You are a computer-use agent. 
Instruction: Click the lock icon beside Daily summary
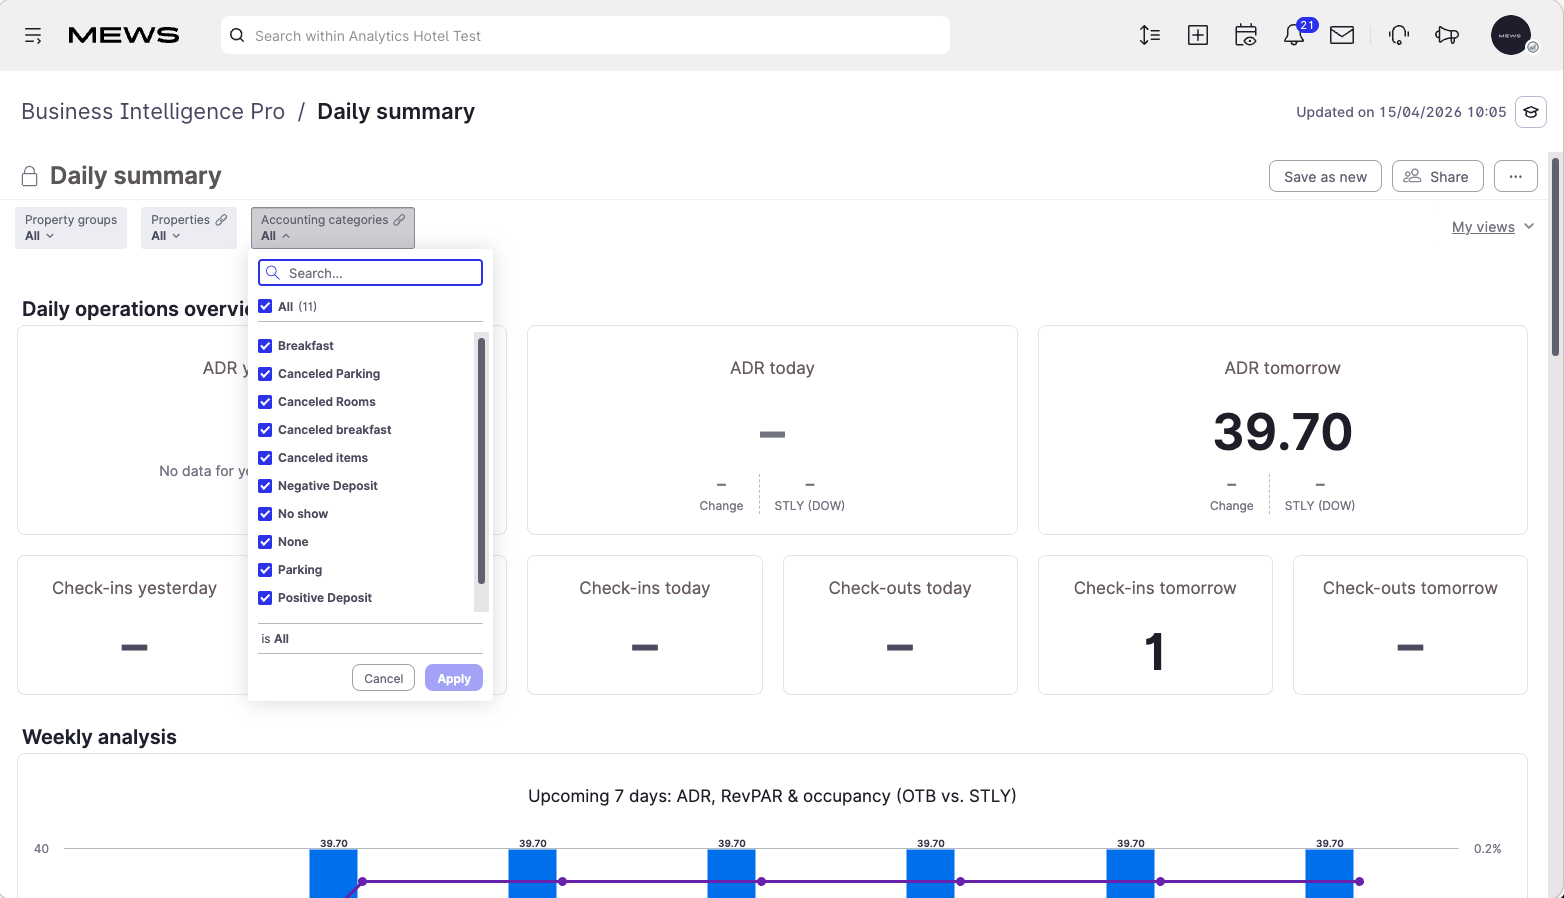[x=30, y=176]
